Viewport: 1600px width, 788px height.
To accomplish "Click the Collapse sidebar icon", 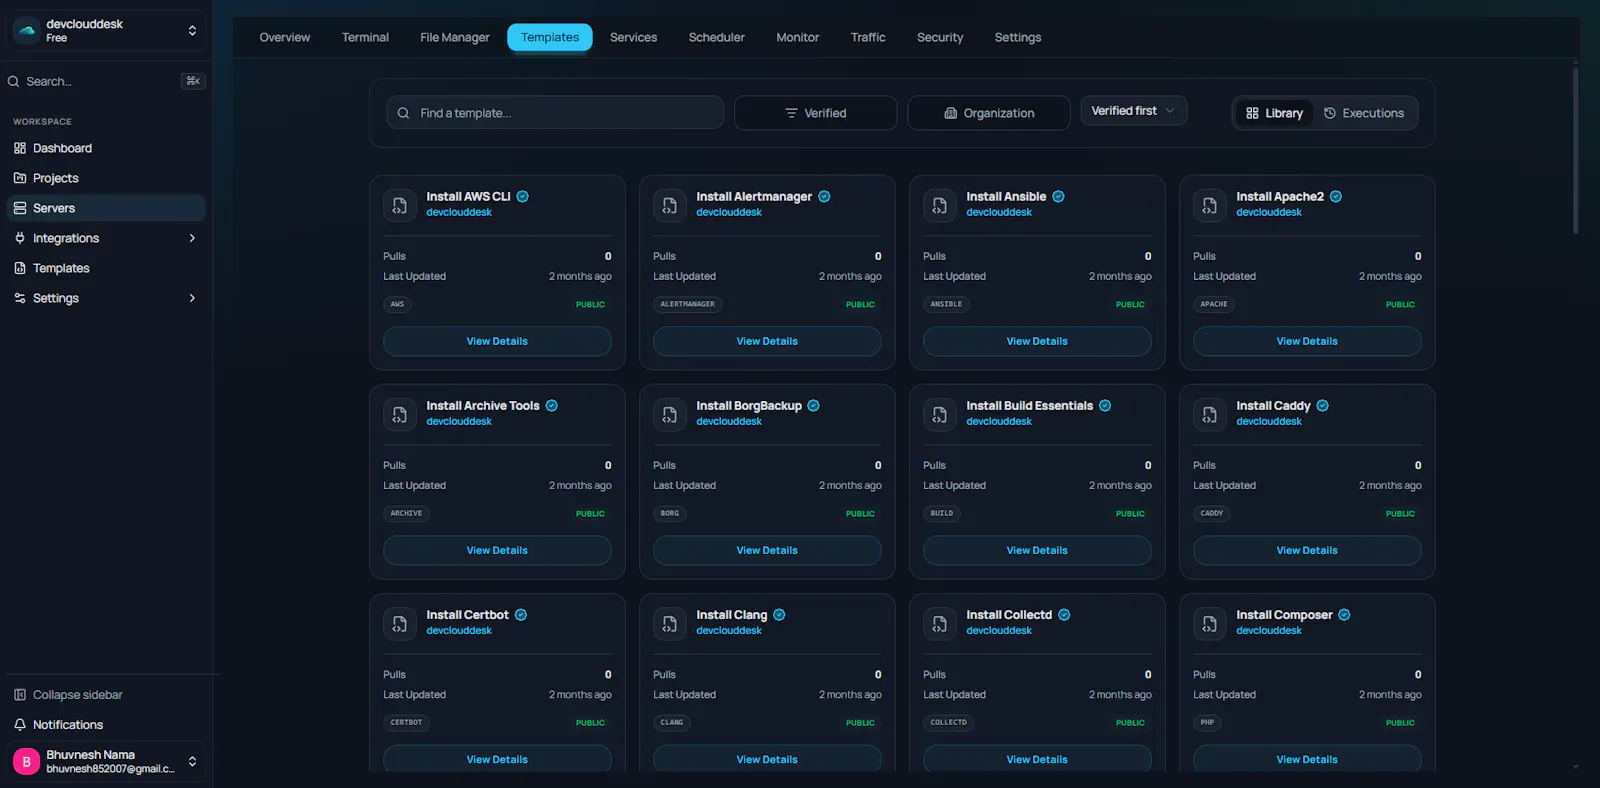I will point(20,695).
